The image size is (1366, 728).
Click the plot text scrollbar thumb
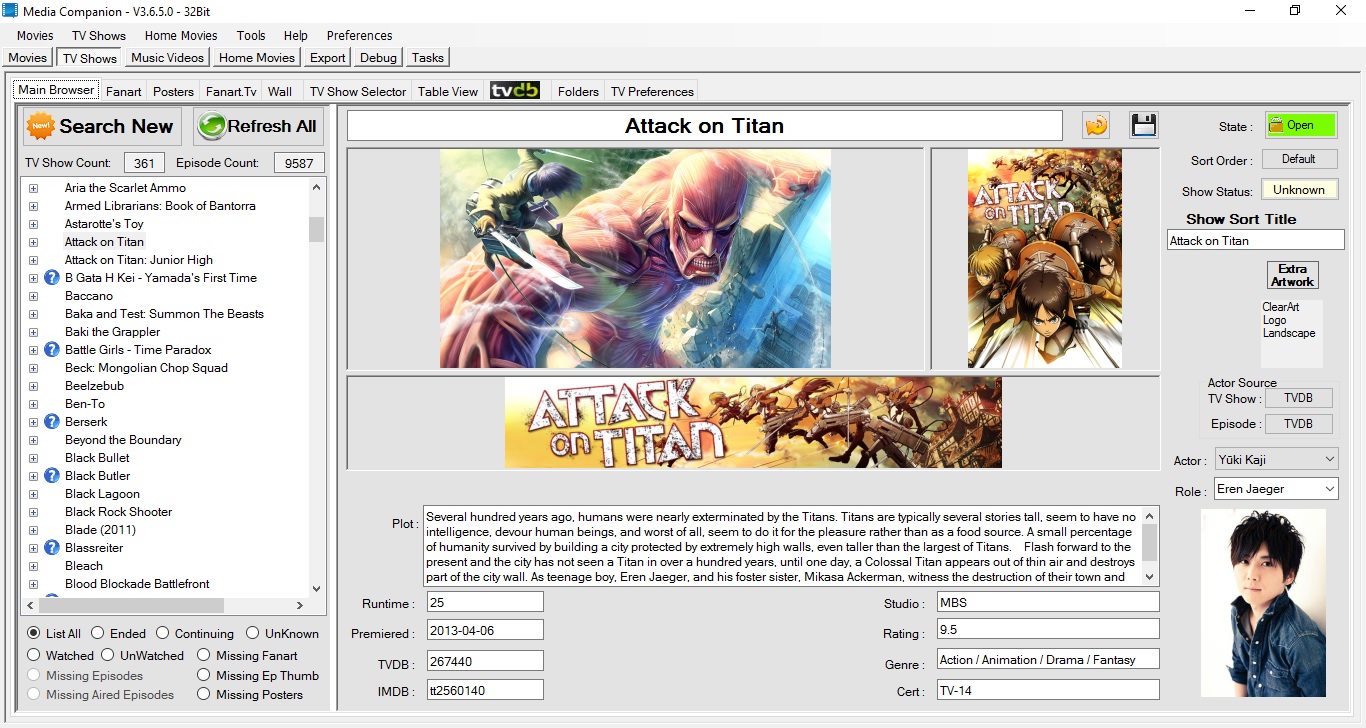point(1150,542)
